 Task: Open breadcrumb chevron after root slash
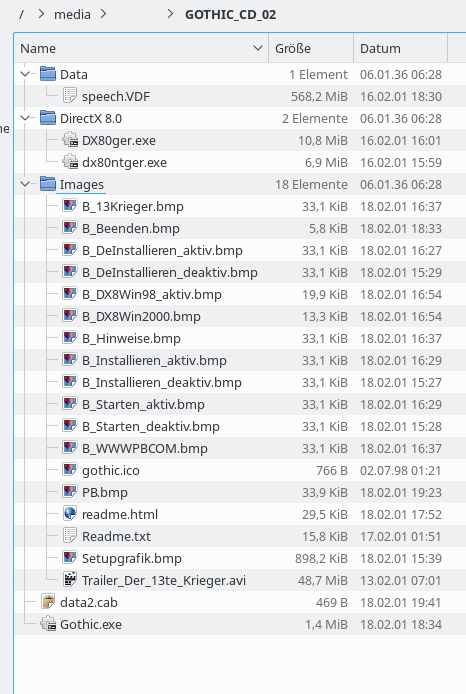coord(41,14)
